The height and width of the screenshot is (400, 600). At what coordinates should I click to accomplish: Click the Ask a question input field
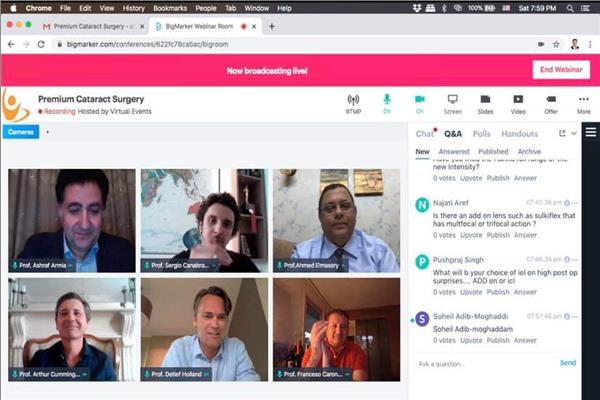pyautogui.click(x=480, y=363)
